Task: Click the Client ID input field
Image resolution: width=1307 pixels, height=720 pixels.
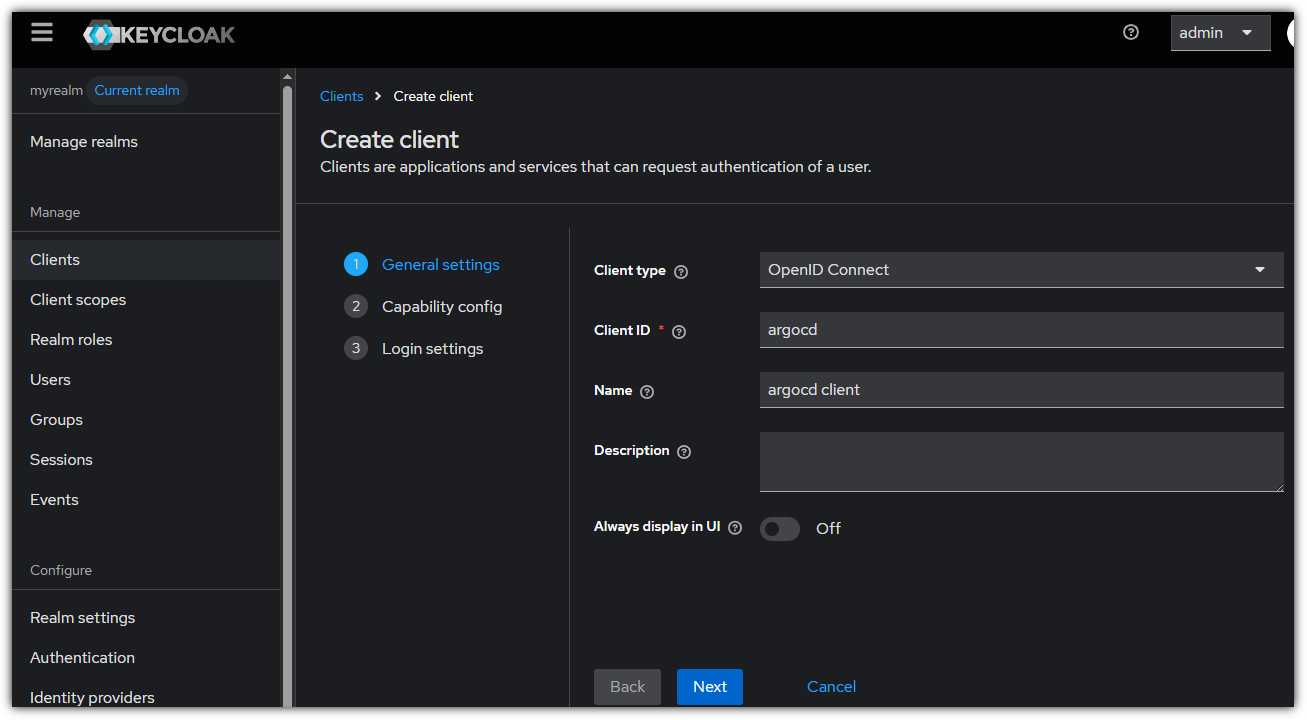Action: [1021, 330]
